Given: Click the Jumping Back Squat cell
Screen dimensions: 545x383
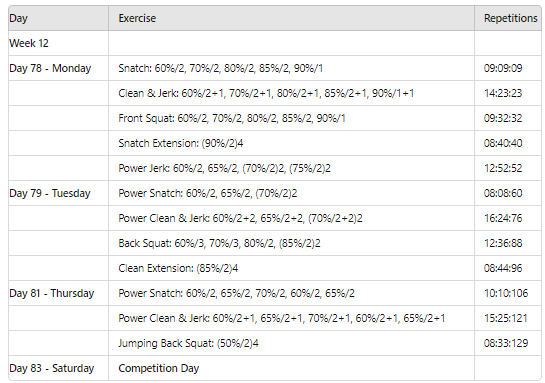Looking at the screenshot, I should point(291,343).
